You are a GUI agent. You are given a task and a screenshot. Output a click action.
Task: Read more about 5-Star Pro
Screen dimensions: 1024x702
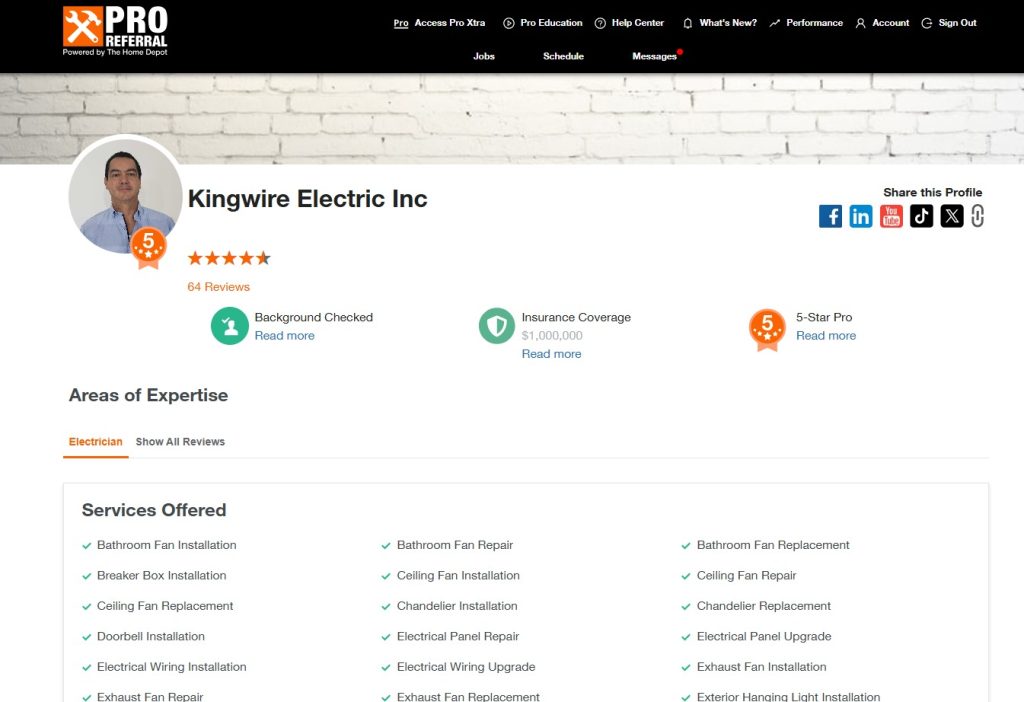[x=825, y=336]
